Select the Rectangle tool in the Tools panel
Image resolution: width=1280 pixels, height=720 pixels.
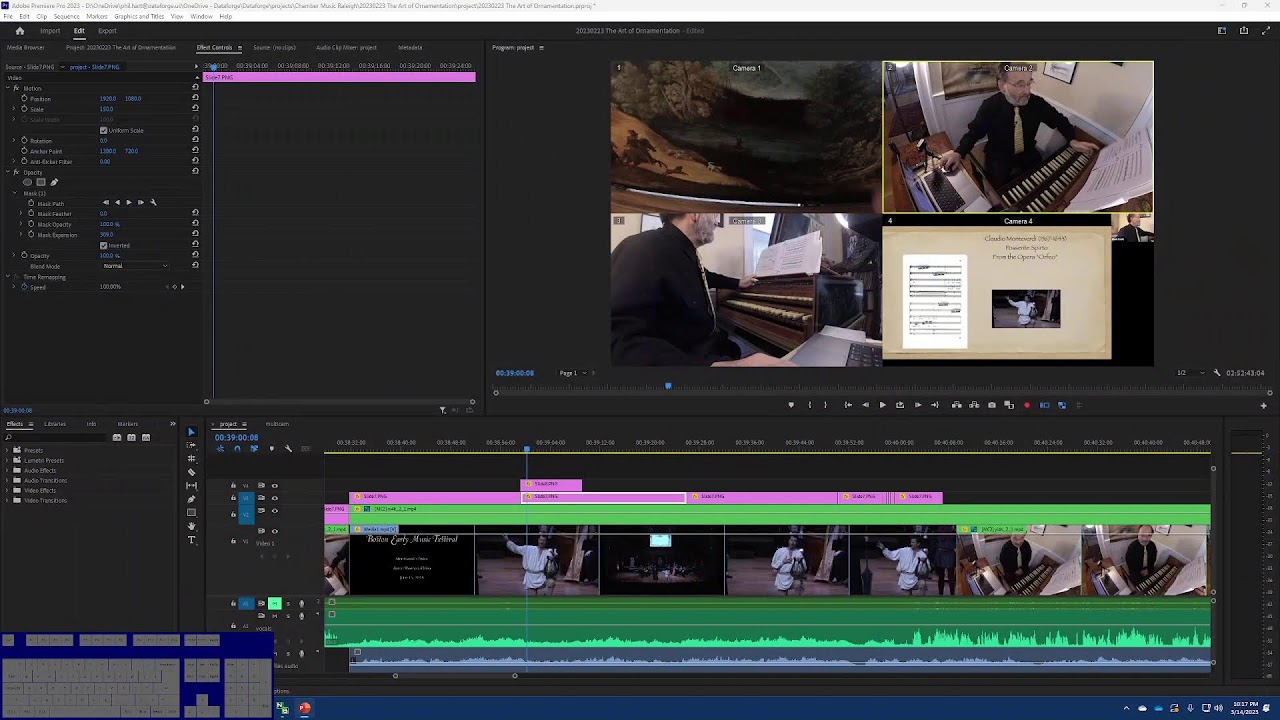191,513
